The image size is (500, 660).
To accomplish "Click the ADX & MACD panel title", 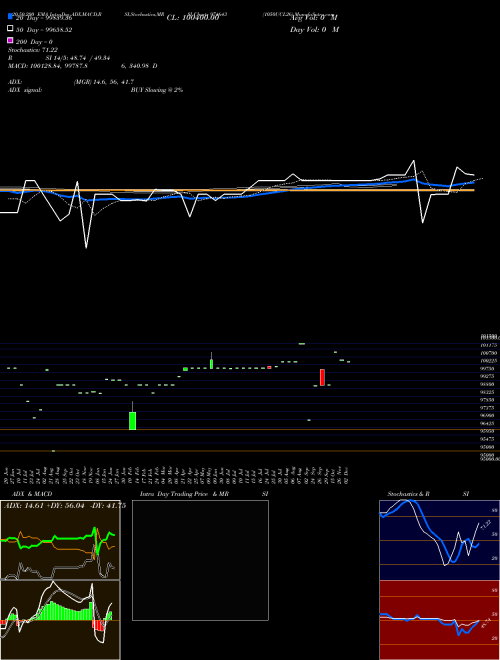I will click(x=32, y=494).
